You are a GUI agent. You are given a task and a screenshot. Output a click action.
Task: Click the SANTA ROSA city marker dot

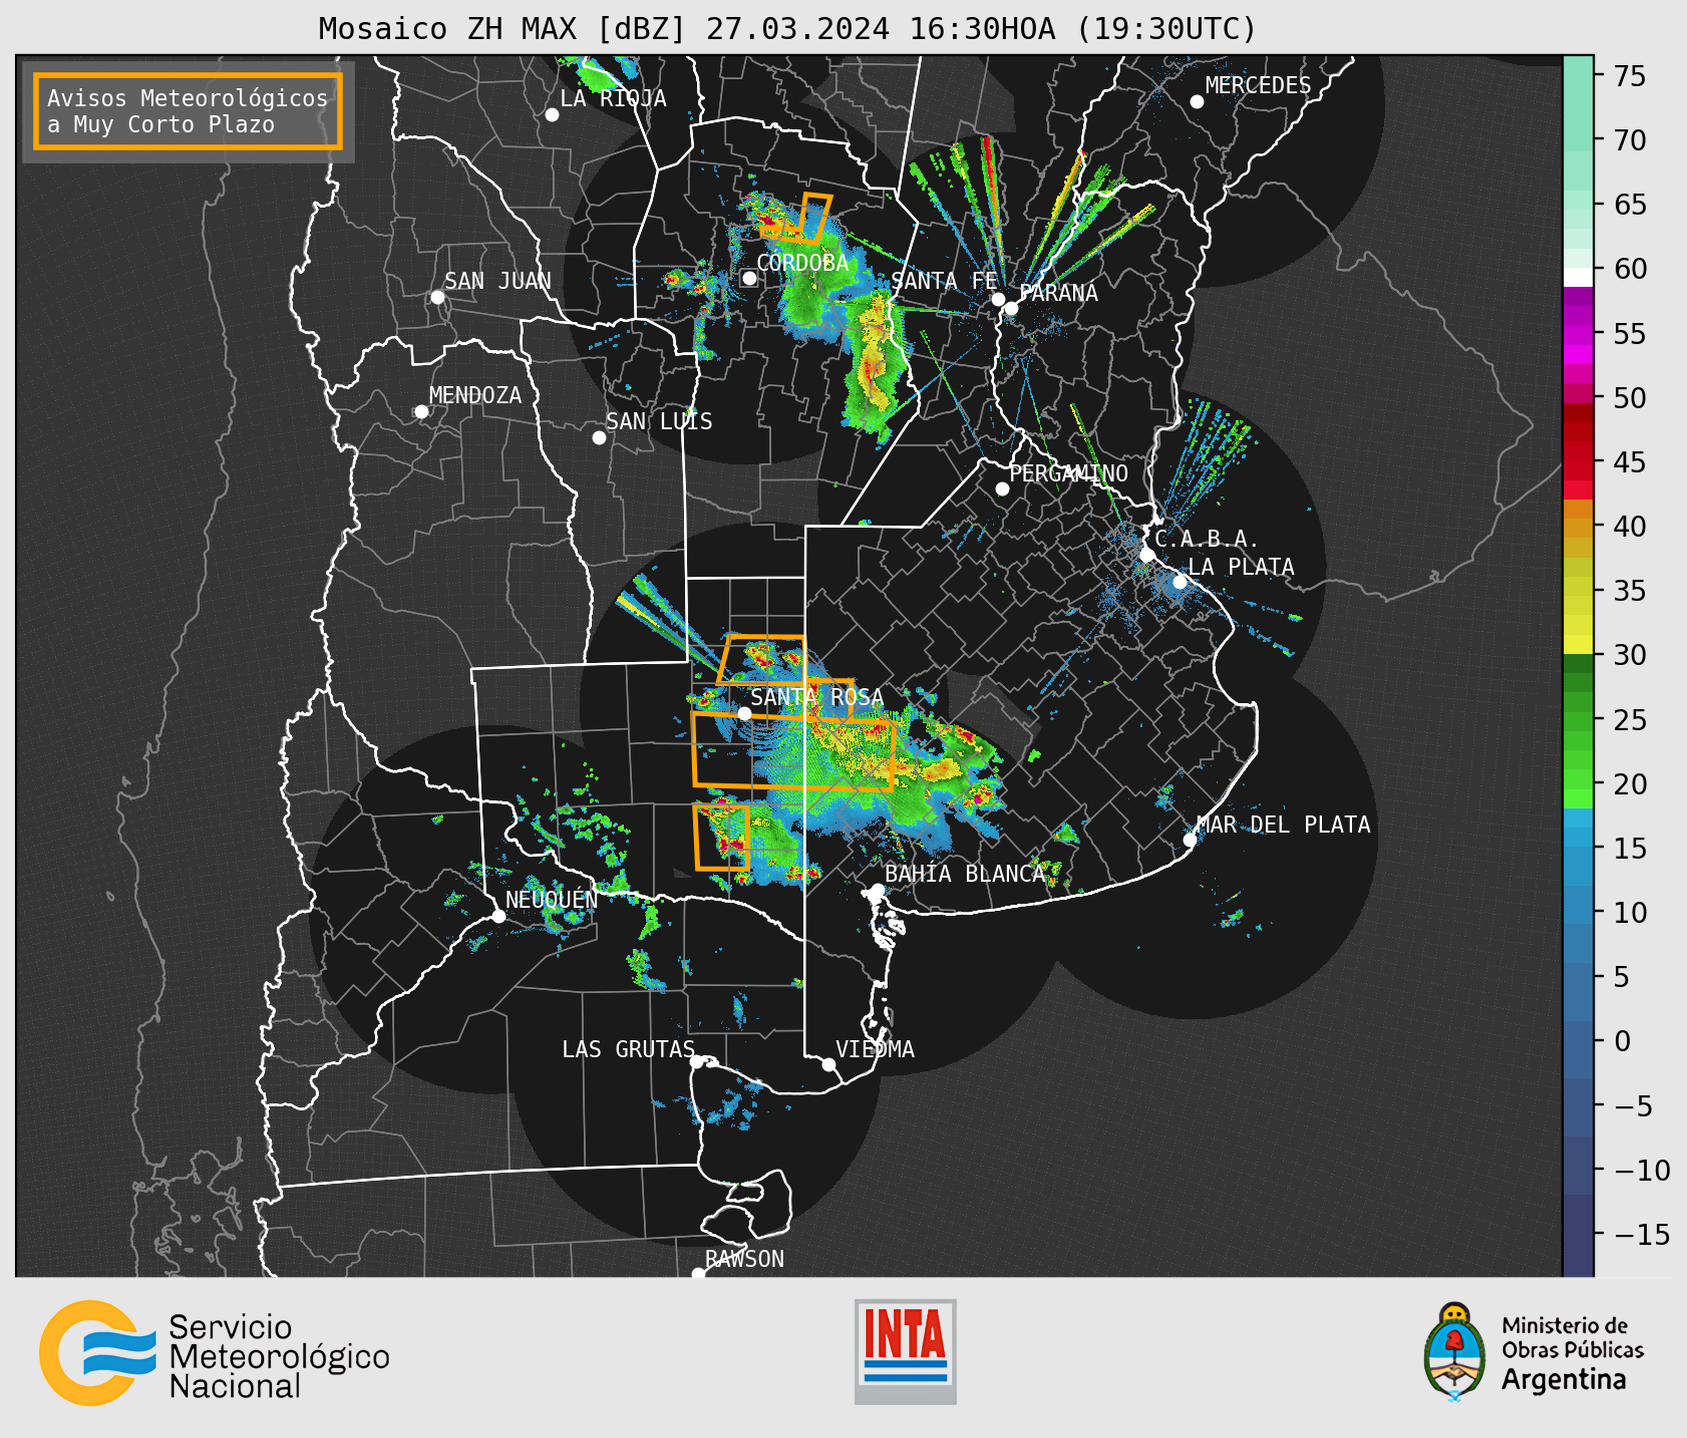[x=745, y=713]
